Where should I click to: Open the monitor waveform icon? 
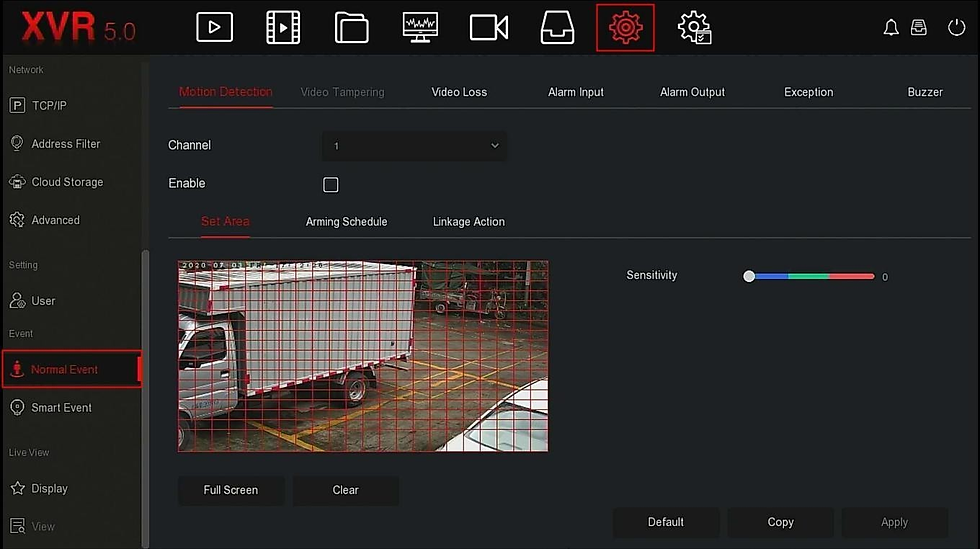click(420, 28)
